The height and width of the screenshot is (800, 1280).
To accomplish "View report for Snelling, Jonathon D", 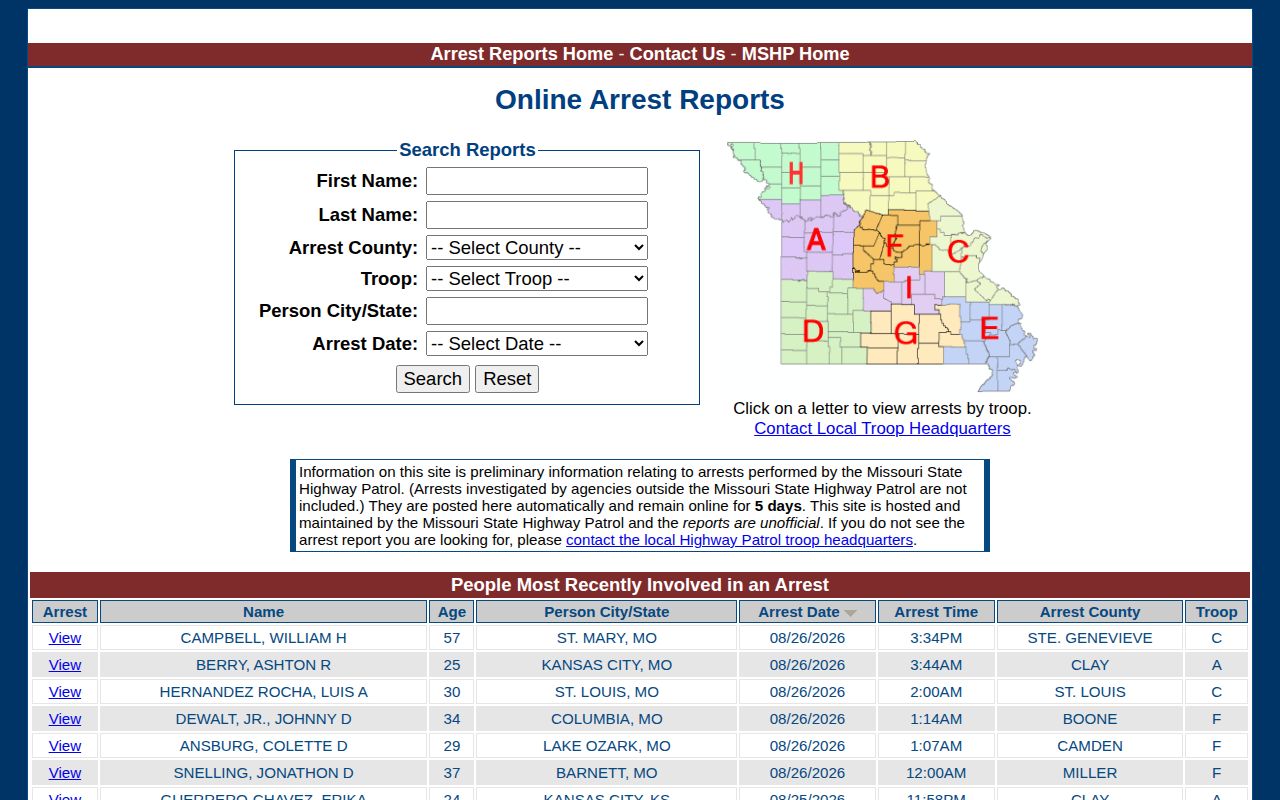I will pyautogui.click(x=65, y=773).
